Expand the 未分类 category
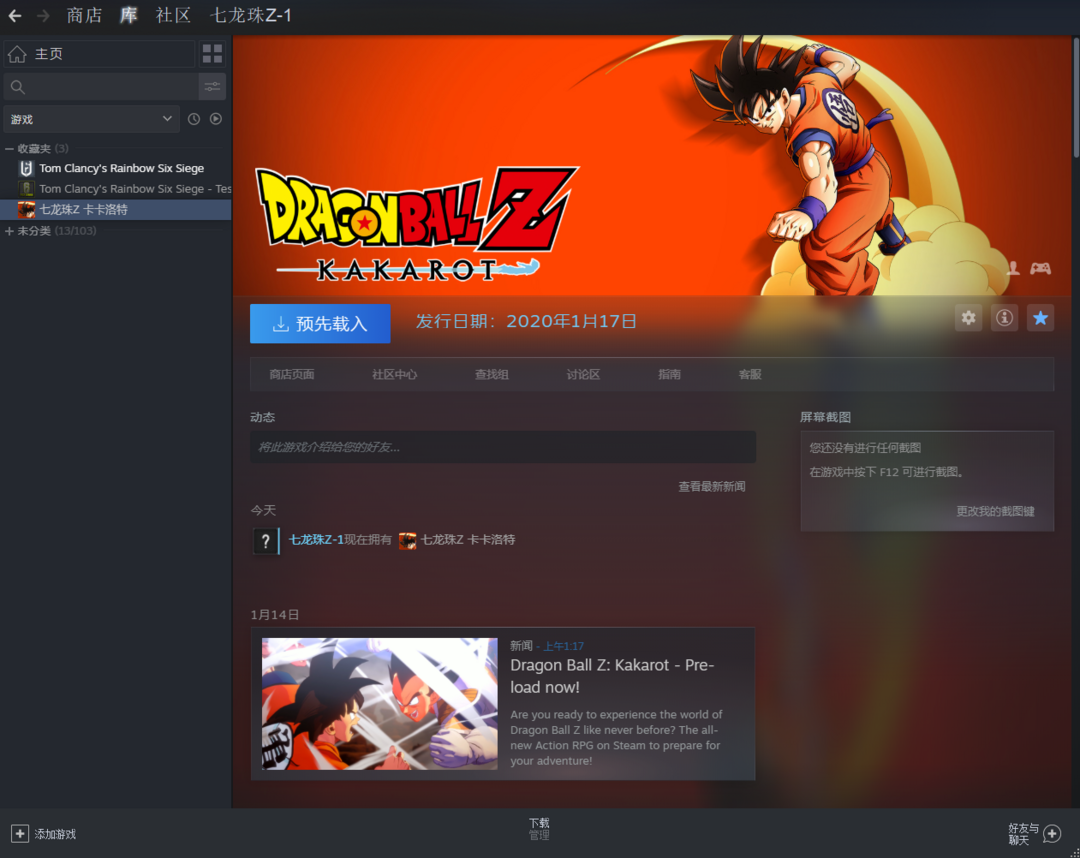The height and width of the screenshot is (858, 1080). (x=10, y=231)
